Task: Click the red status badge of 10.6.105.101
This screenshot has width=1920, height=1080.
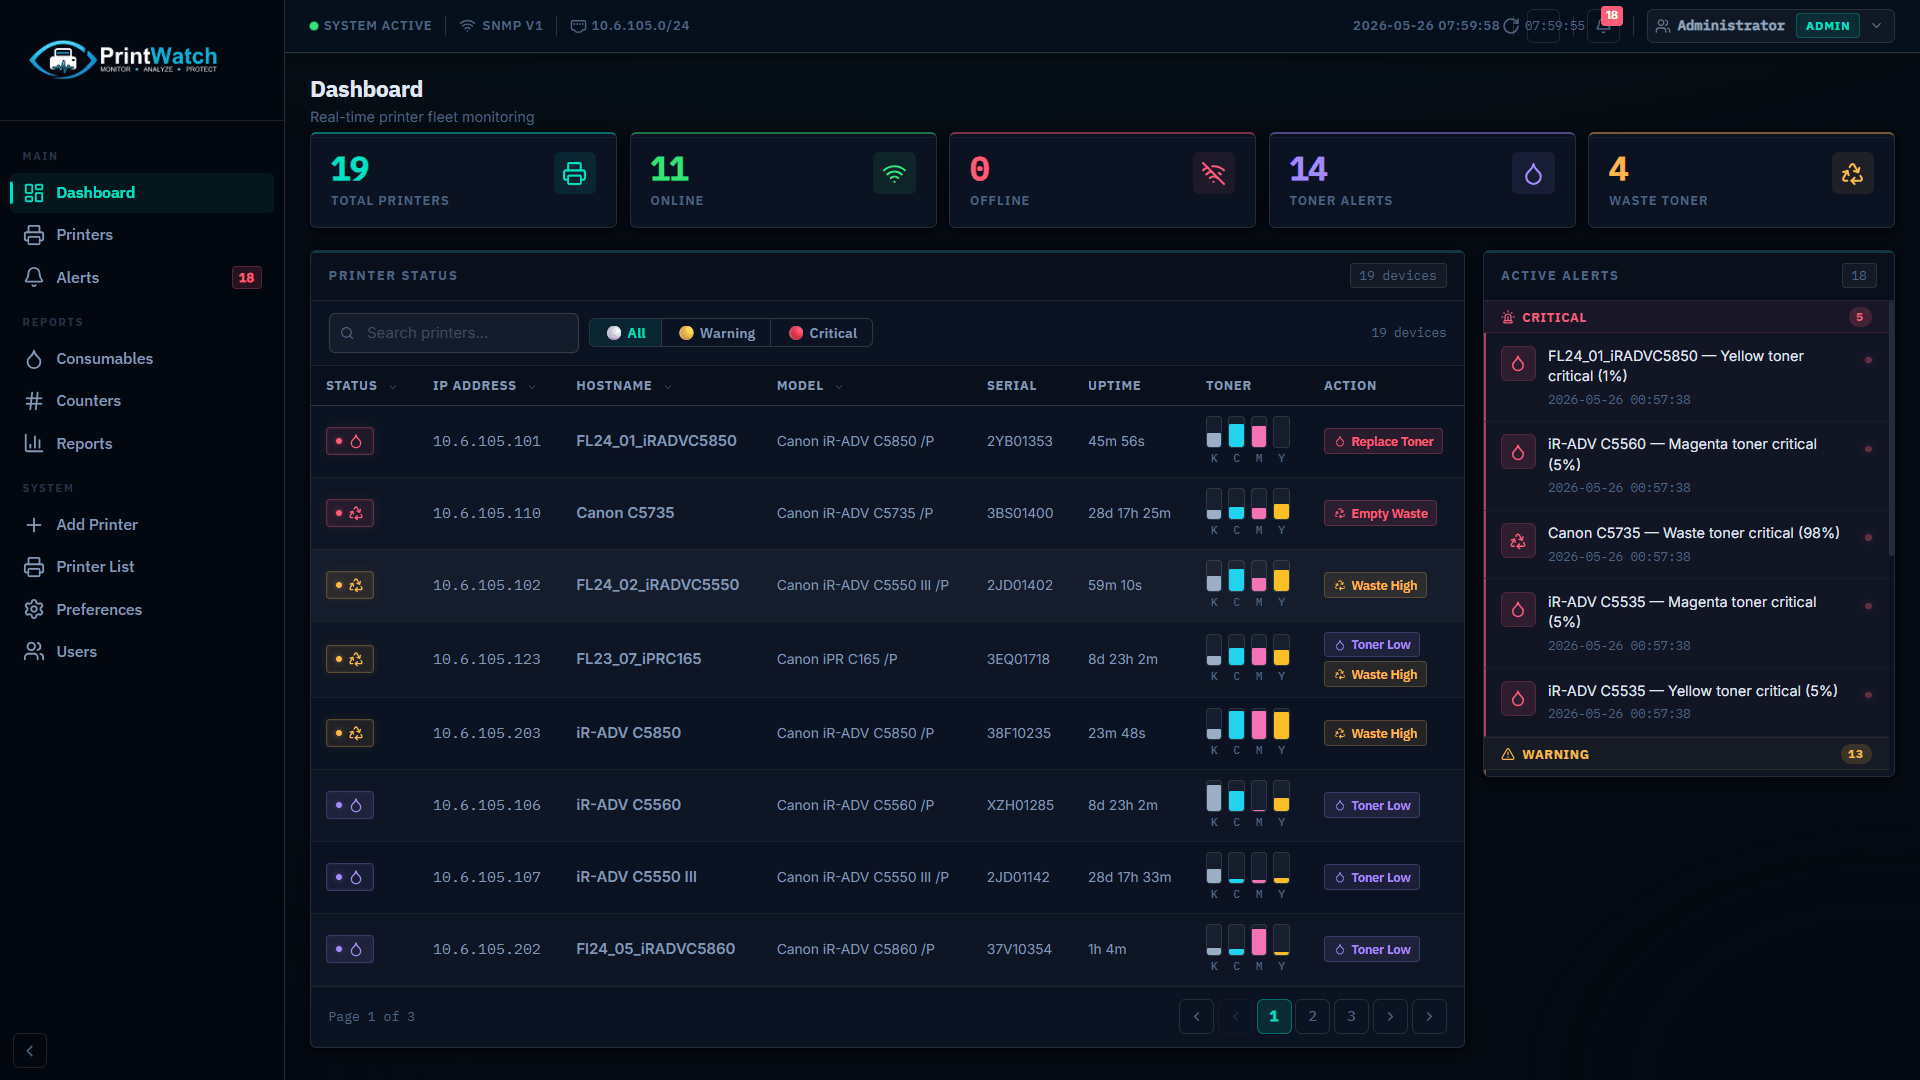Action: coord(350,442)
